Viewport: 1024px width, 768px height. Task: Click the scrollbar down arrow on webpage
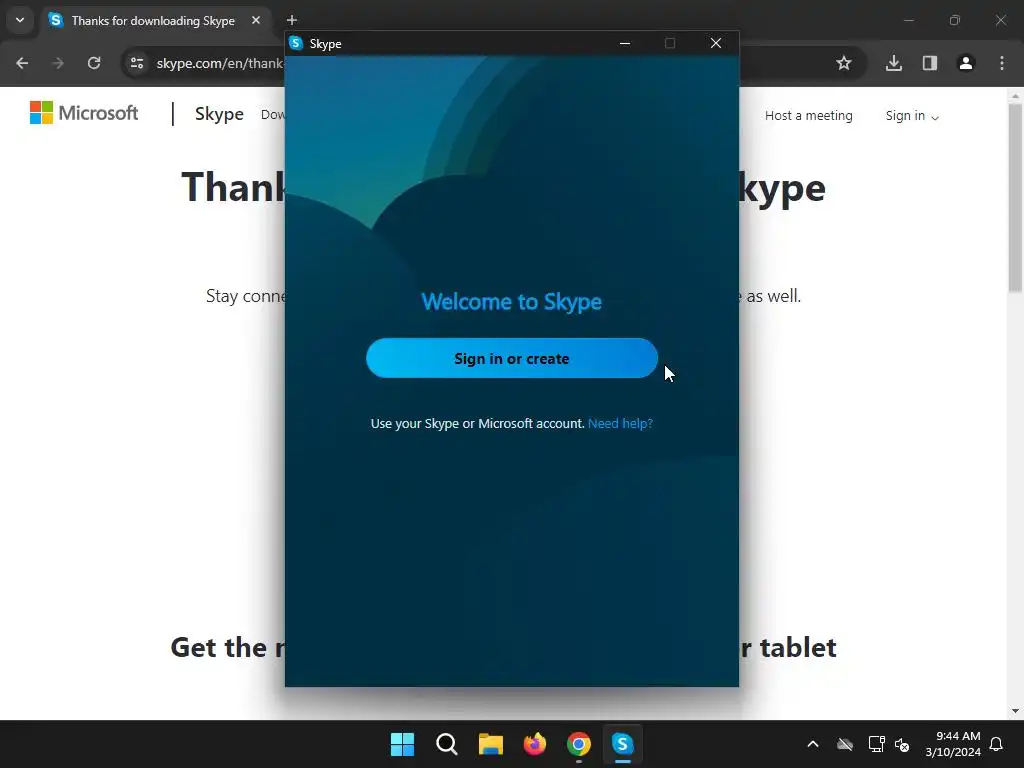(x=1015, y=711)
